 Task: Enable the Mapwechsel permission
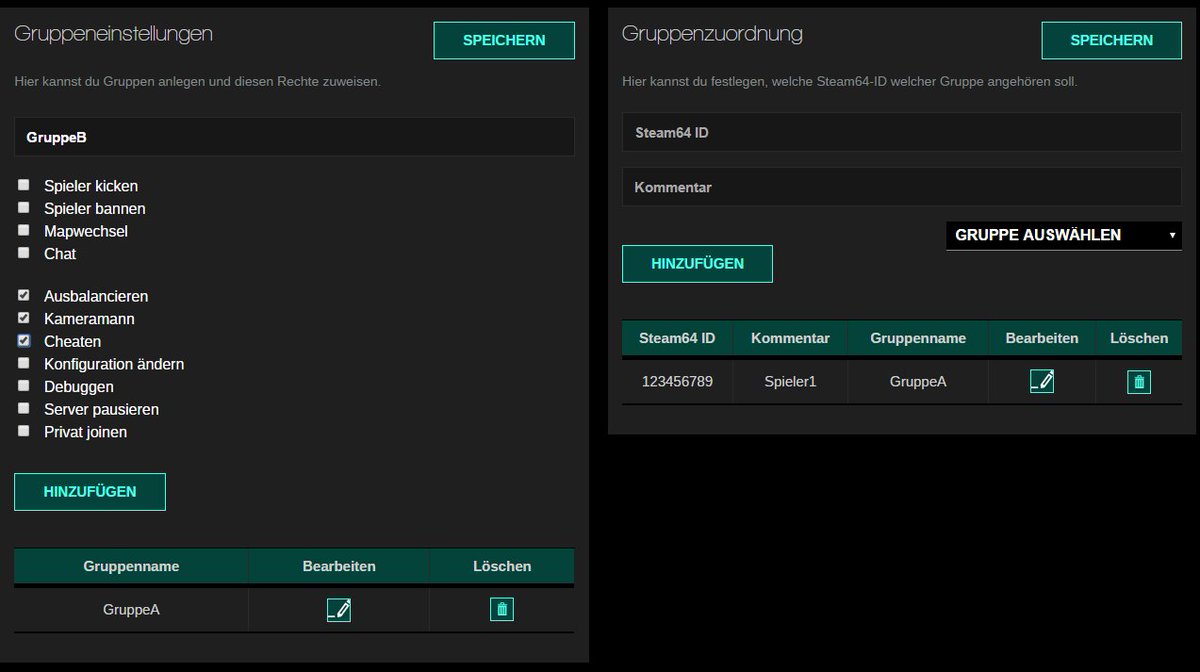23,230
